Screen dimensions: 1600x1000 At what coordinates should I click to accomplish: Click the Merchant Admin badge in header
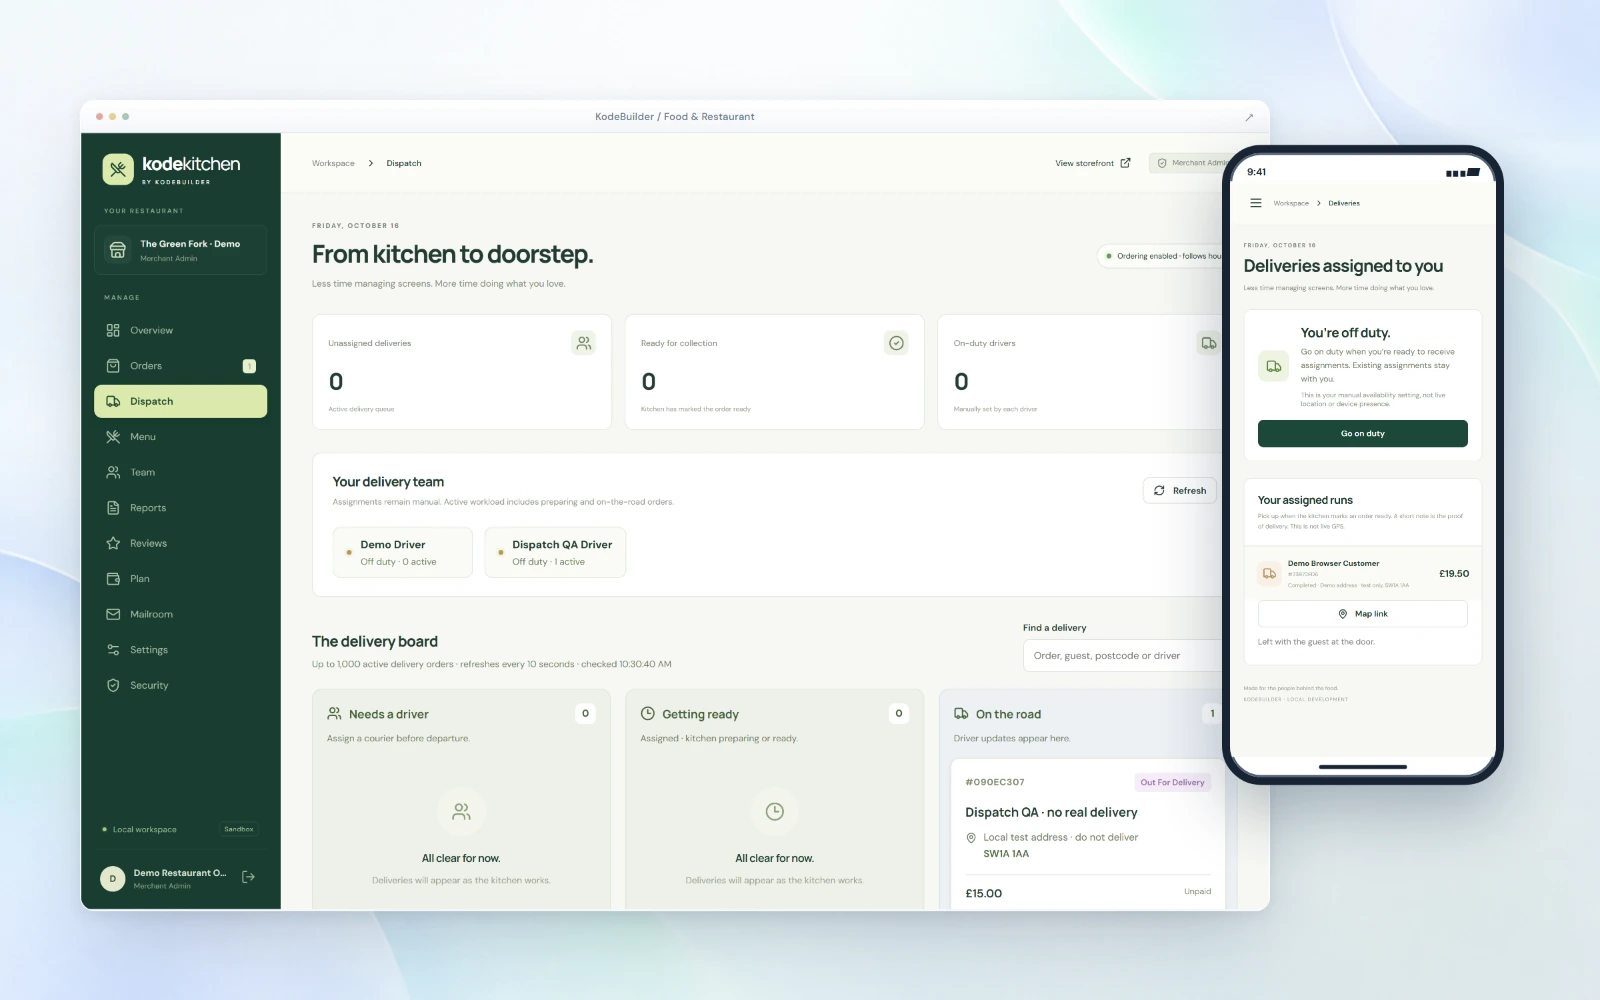click(x=1191, y=163)
